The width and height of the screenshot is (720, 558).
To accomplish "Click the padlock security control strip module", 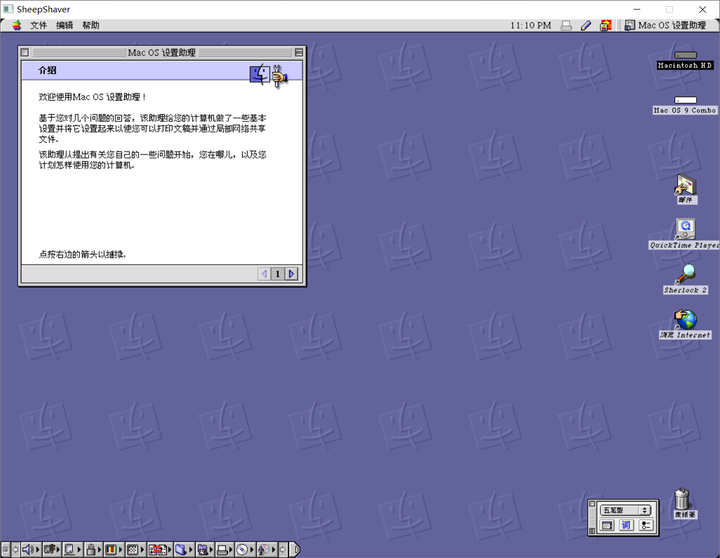I will [x=91, y=549].
